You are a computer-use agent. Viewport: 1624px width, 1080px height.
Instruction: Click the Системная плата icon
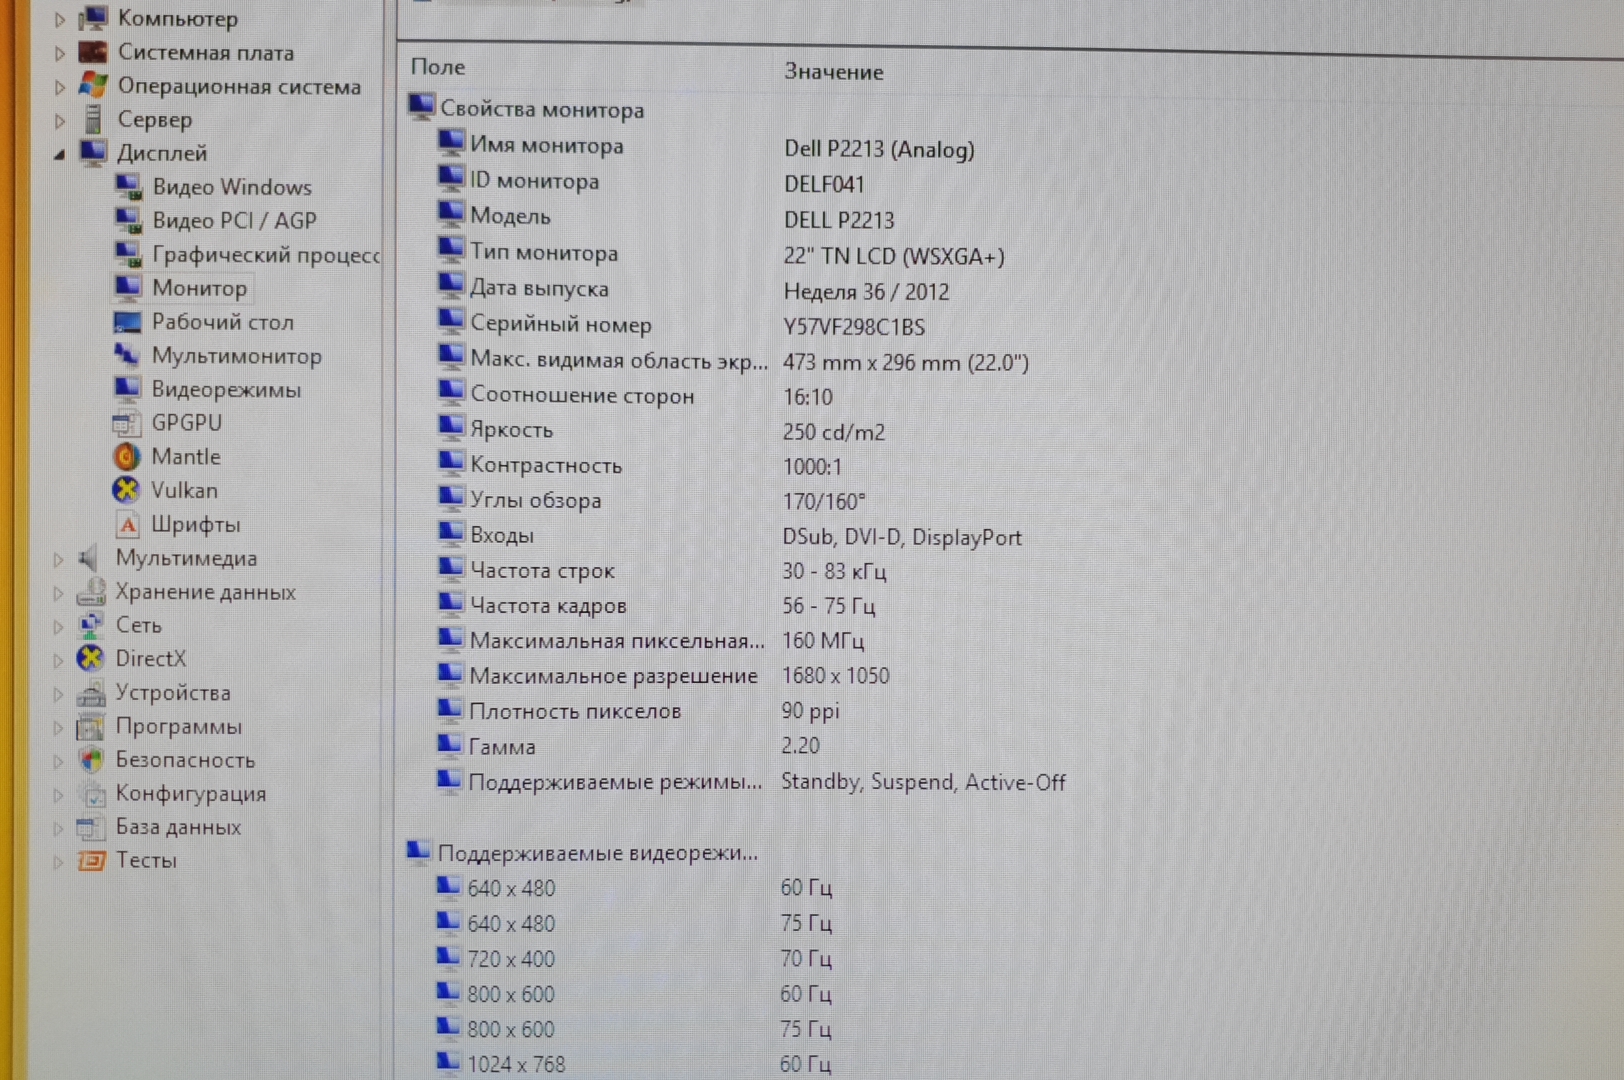point(93,52)
